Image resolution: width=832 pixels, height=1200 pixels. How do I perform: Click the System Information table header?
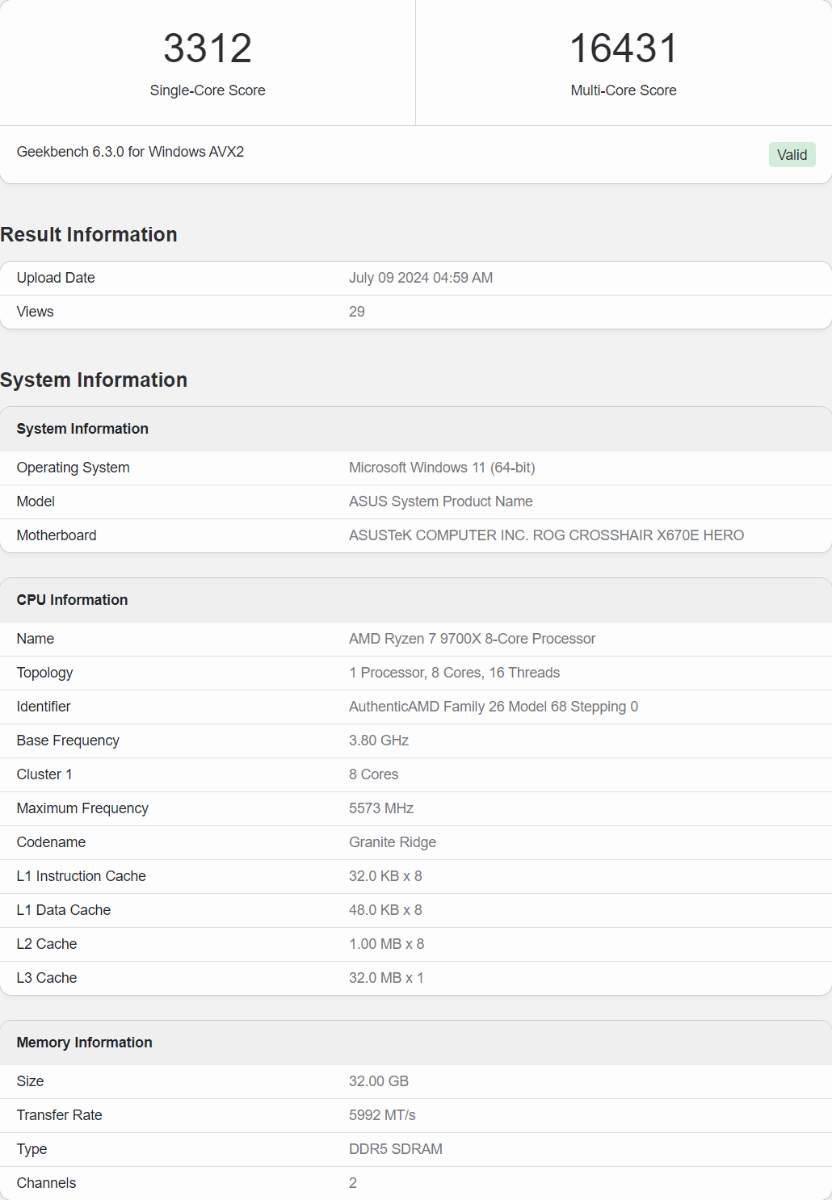pos(83,429)
